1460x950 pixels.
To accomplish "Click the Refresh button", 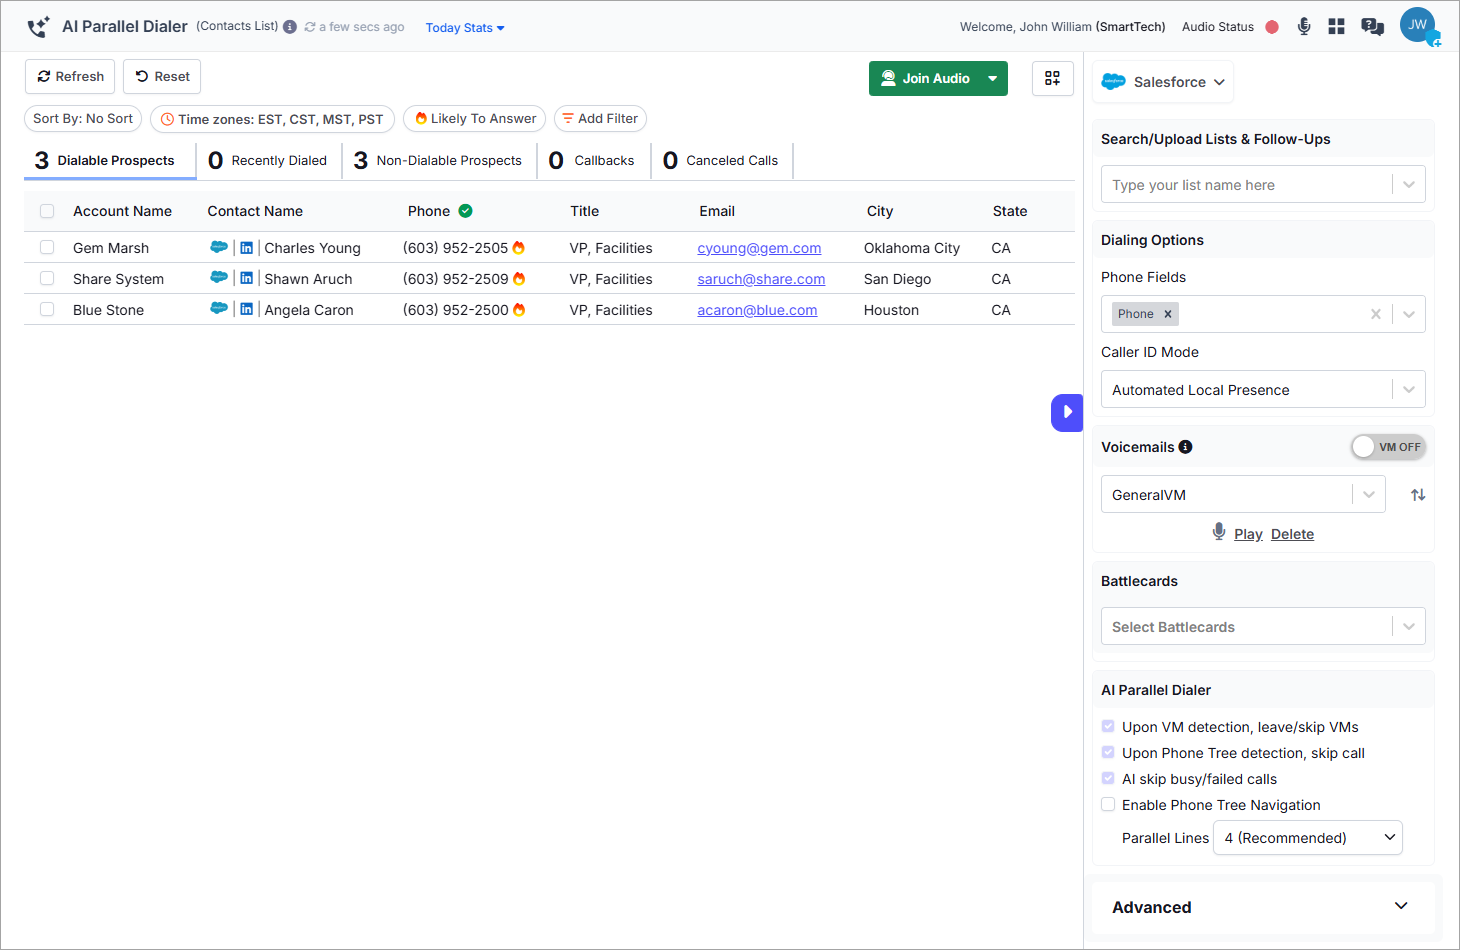I will [x=70, y=77].
